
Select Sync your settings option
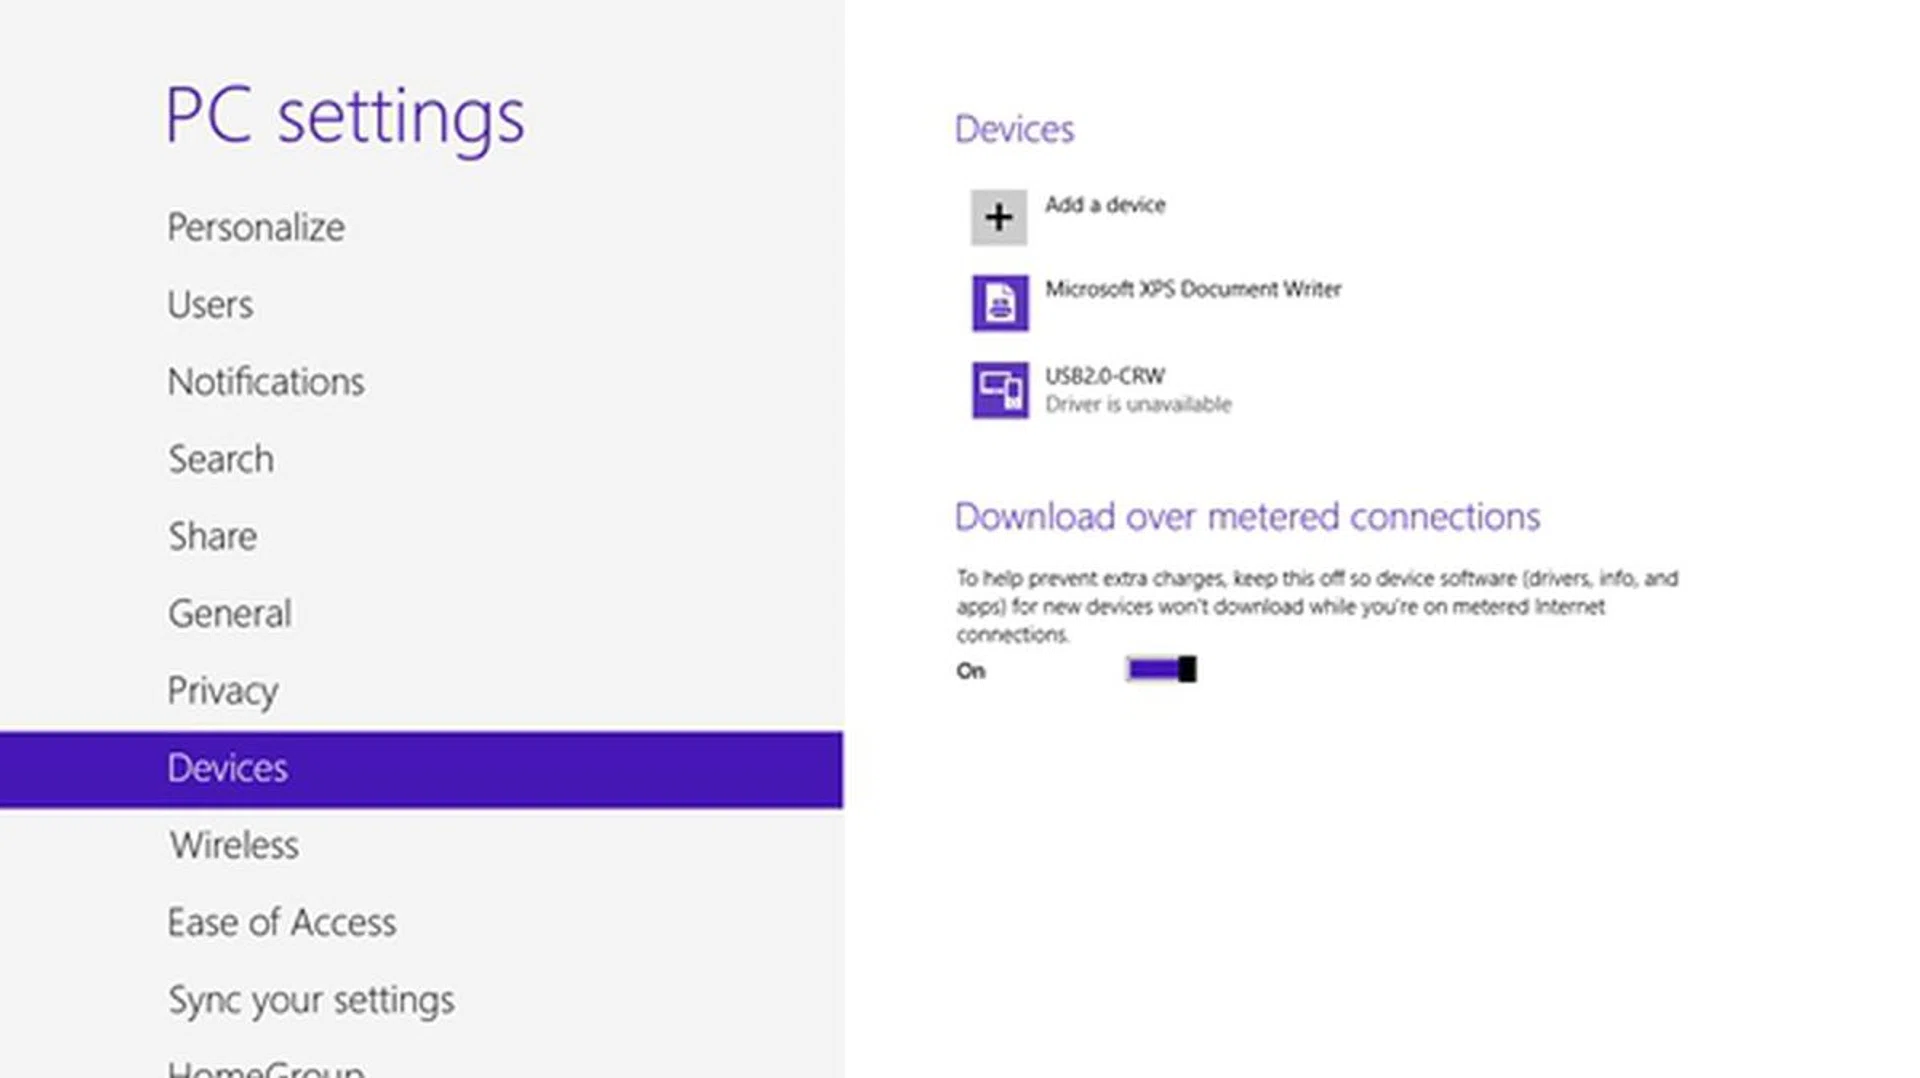tap(311, 1000)
